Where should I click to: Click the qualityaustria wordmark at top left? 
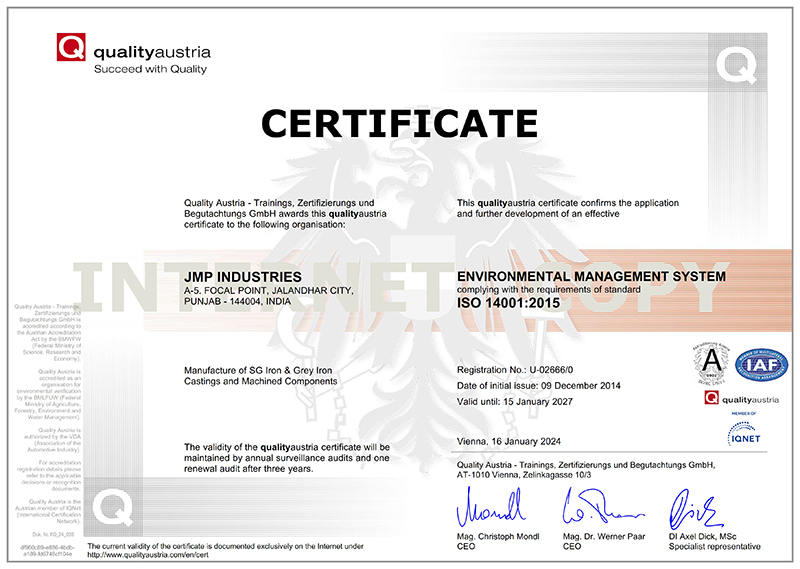click(x=152, y=53)
